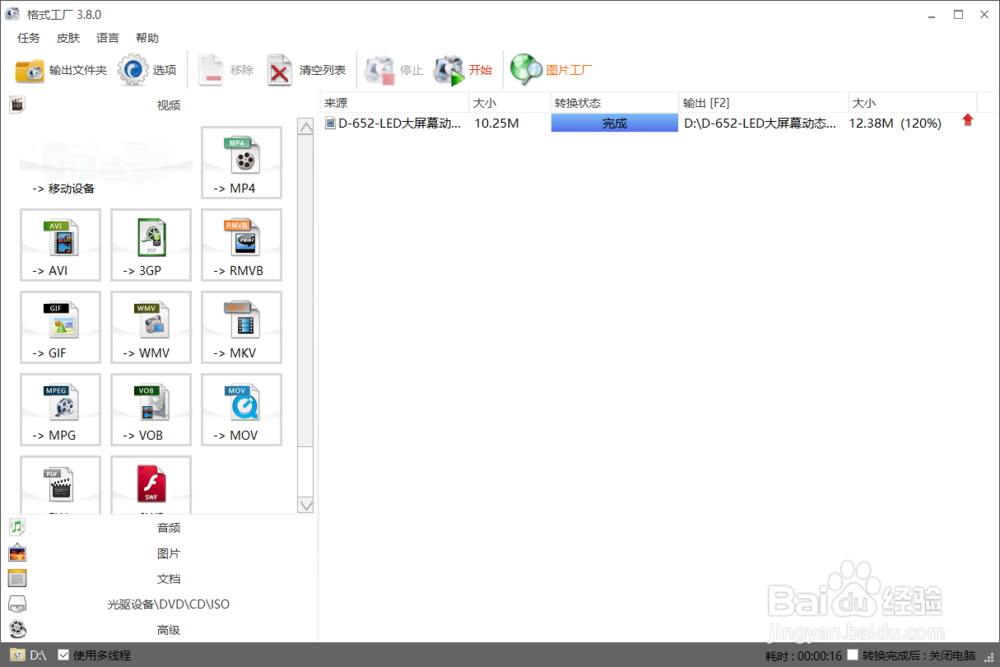1000x667 pixels.
Task: Sort by the 转换状态 status column header
Action: (614, 103)
